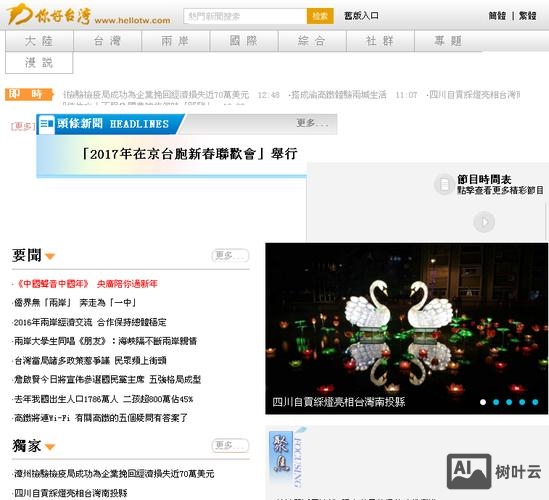This screenshot has width=549, height=500.
Task: Open the 台灣 navigation tab
Action: pos(107,41)
